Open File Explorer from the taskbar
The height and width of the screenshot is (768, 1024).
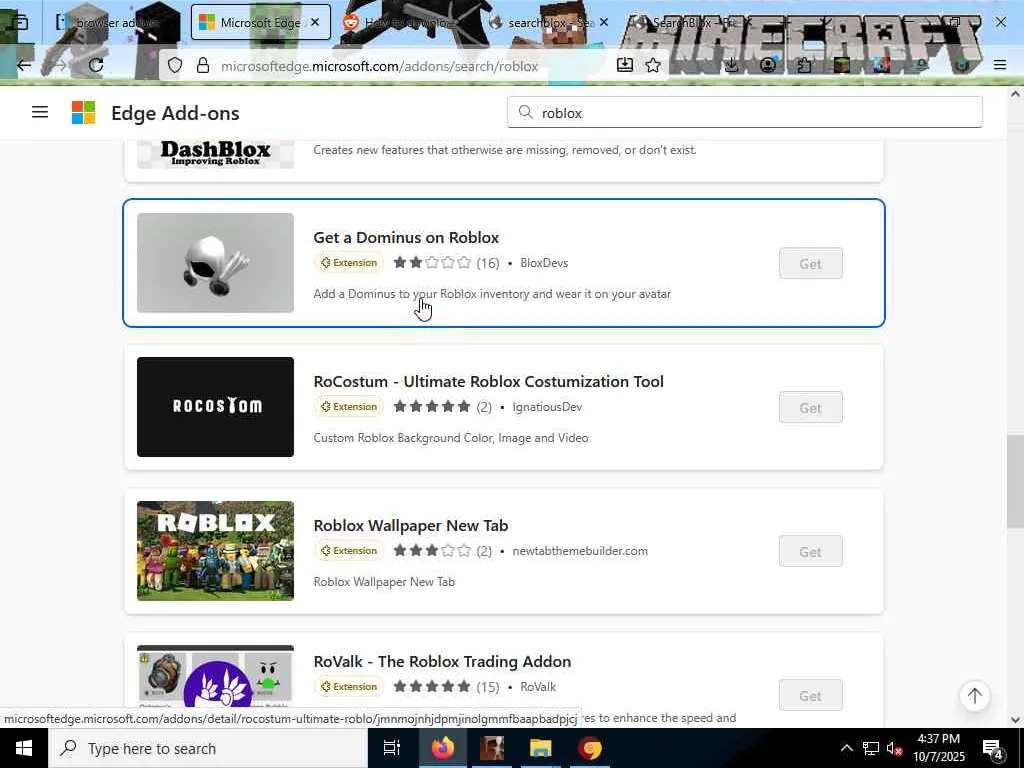(540, 748)
